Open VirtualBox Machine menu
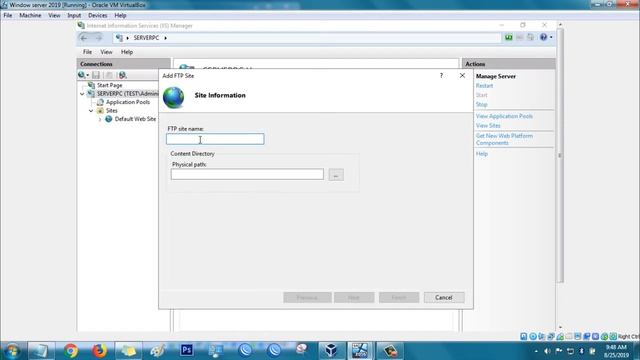Viewport: 640px width, 360px height. pos(30,16)
